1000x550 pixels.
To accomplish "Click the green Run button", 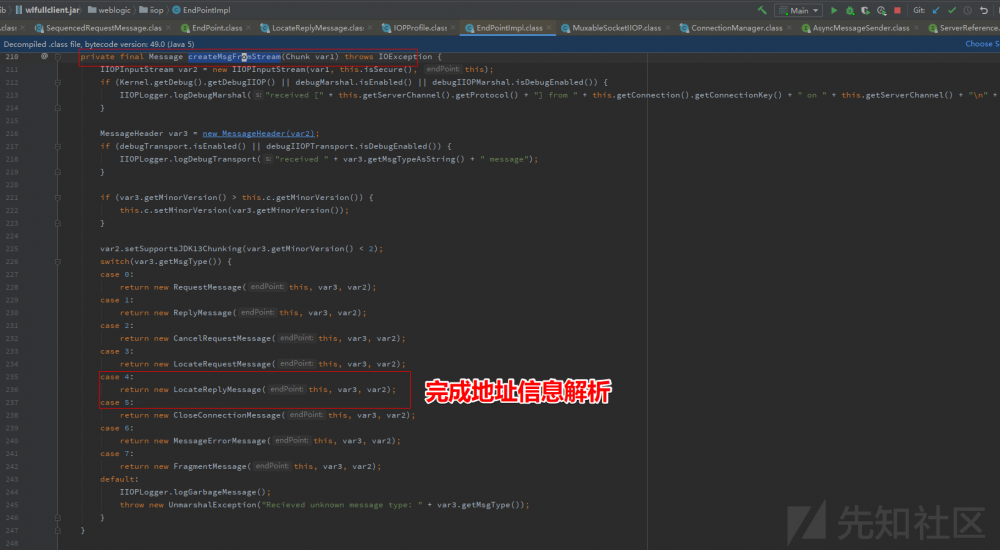I will click(x=834, y=10).
